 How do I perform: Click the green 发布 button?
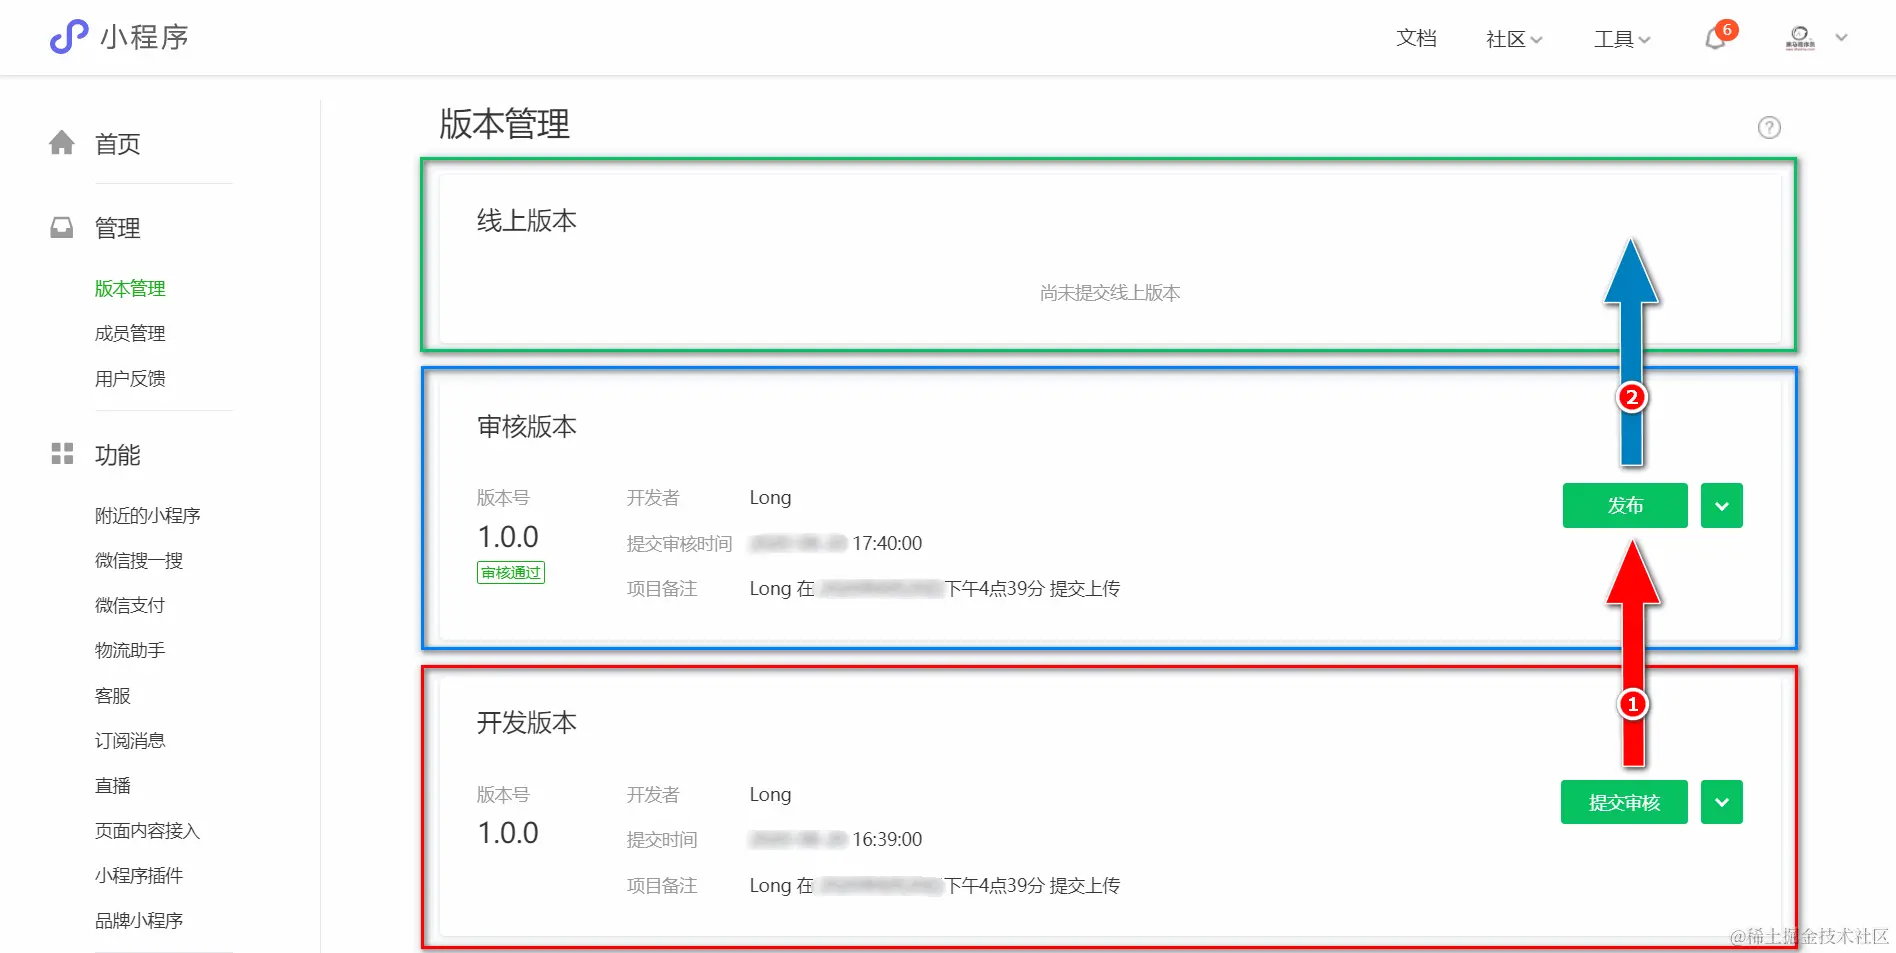pos(1625,505)
